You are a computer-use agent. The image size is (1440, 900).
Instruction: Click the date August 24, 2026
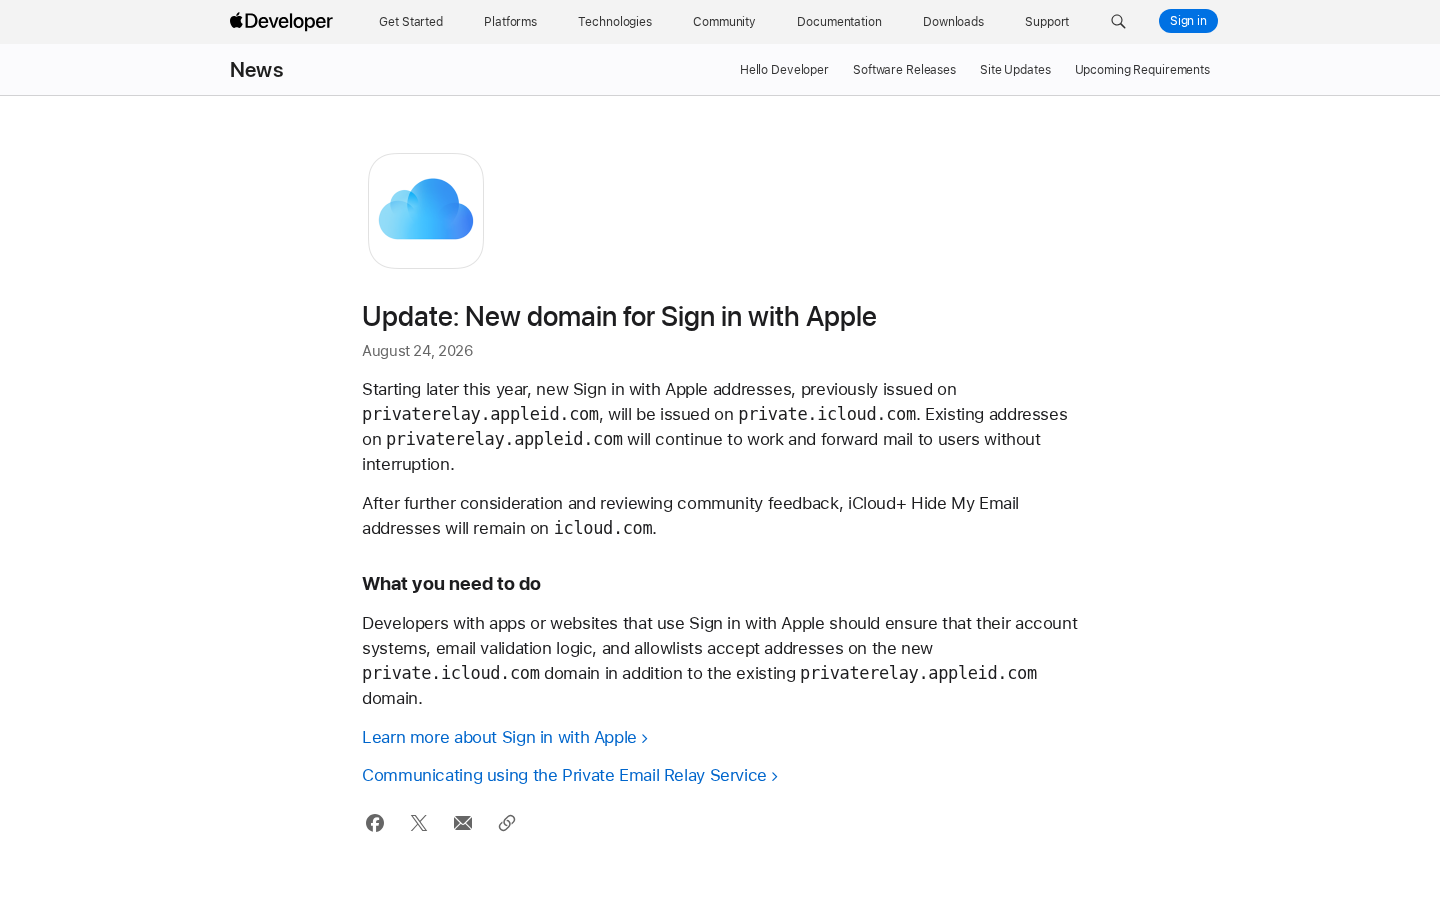tap(417, 351)
